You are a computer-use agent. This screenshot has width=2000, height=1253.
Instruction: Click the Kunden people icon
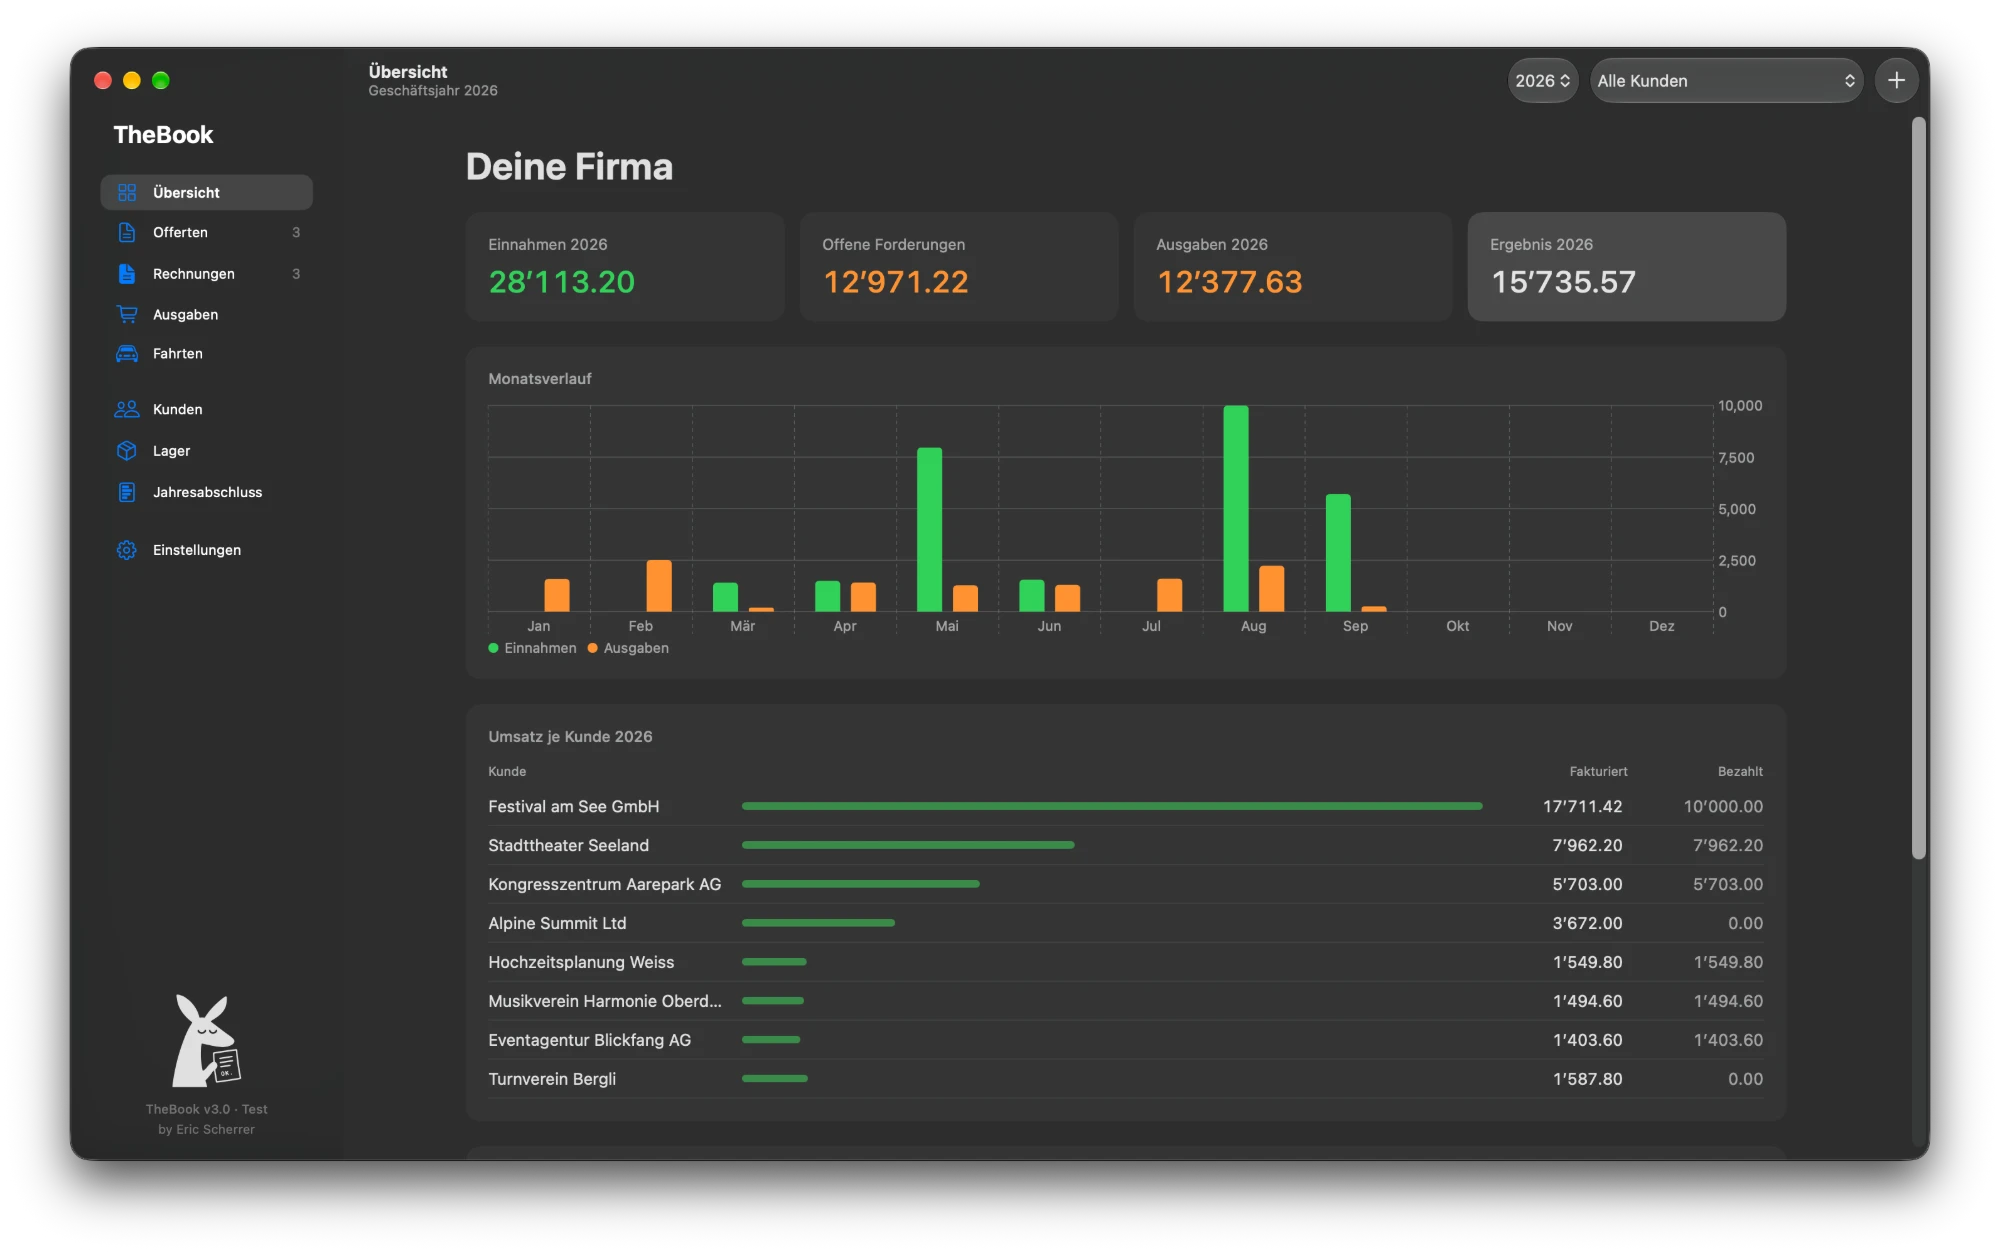pos(127,409)
